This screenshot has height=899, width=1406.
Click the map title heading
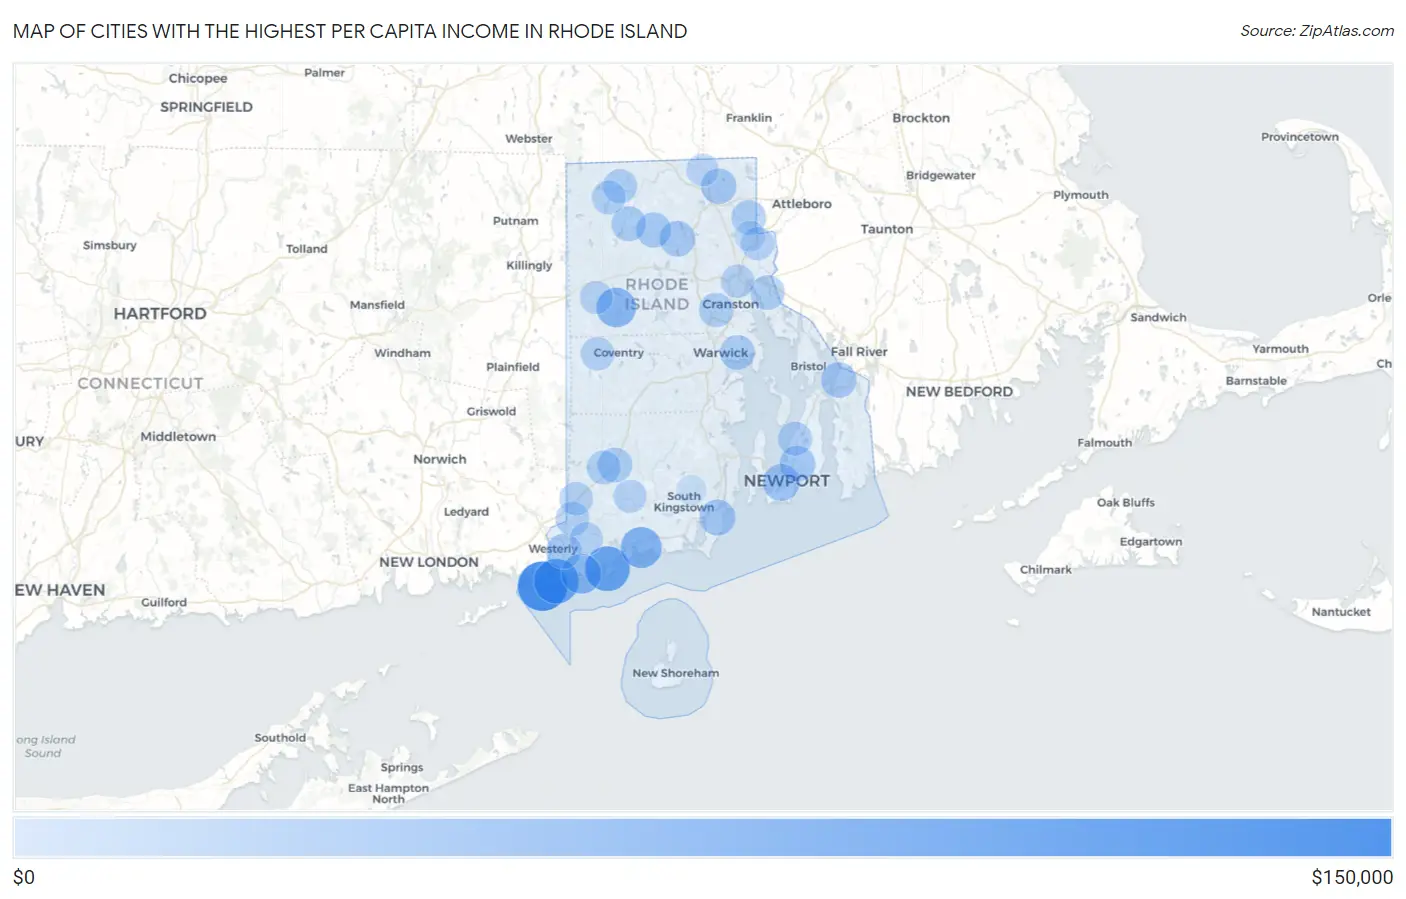click(x=350, y=31)
